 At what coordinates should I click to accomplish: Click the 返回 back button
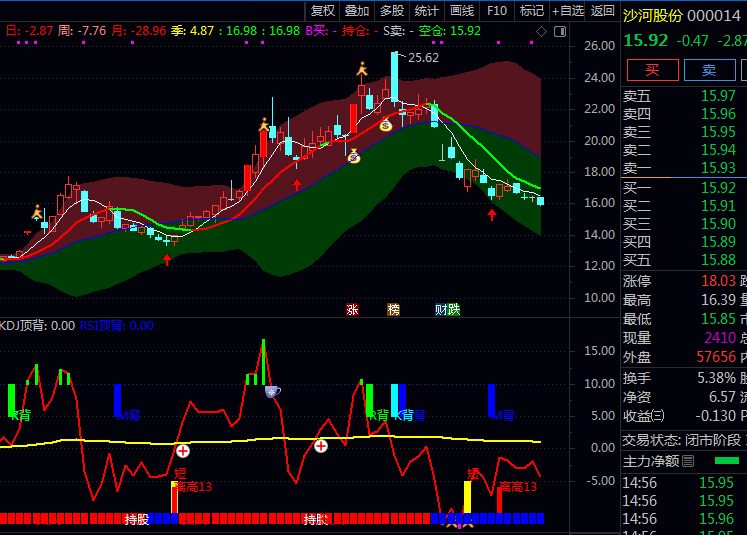[602, 10]
